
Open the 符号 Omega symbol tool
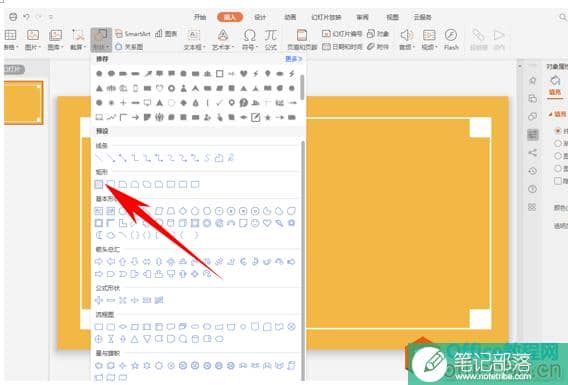pos(250,39)
